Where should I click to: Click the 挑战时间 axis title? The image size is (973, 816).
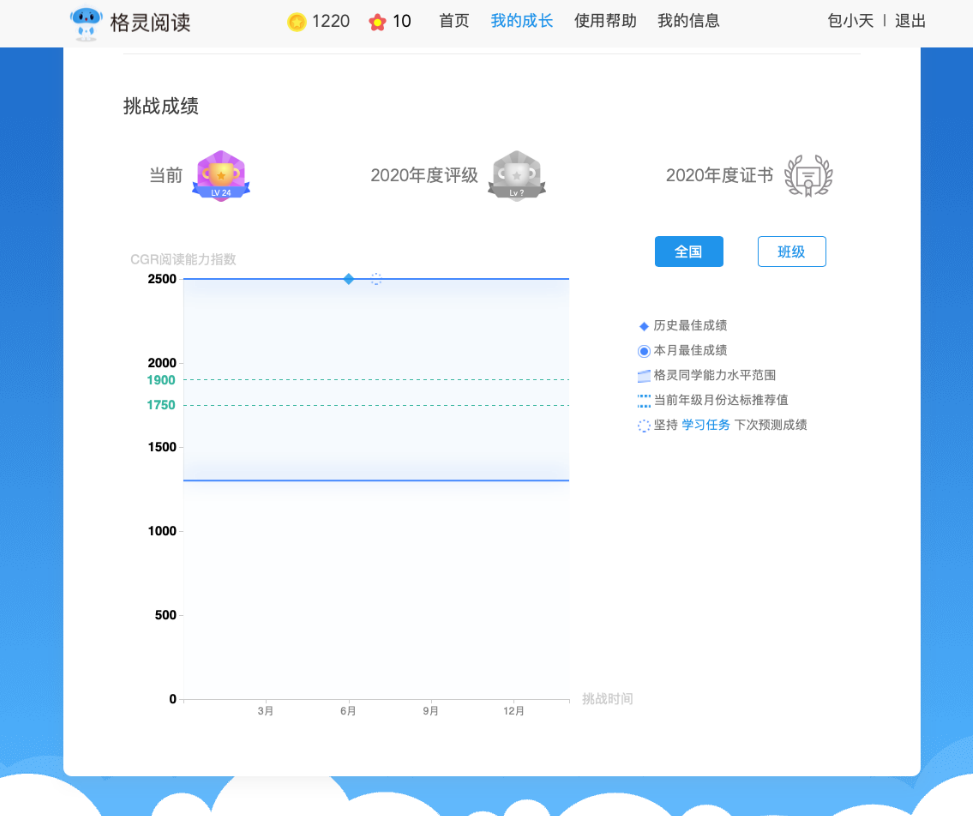(x=608, y=699)
